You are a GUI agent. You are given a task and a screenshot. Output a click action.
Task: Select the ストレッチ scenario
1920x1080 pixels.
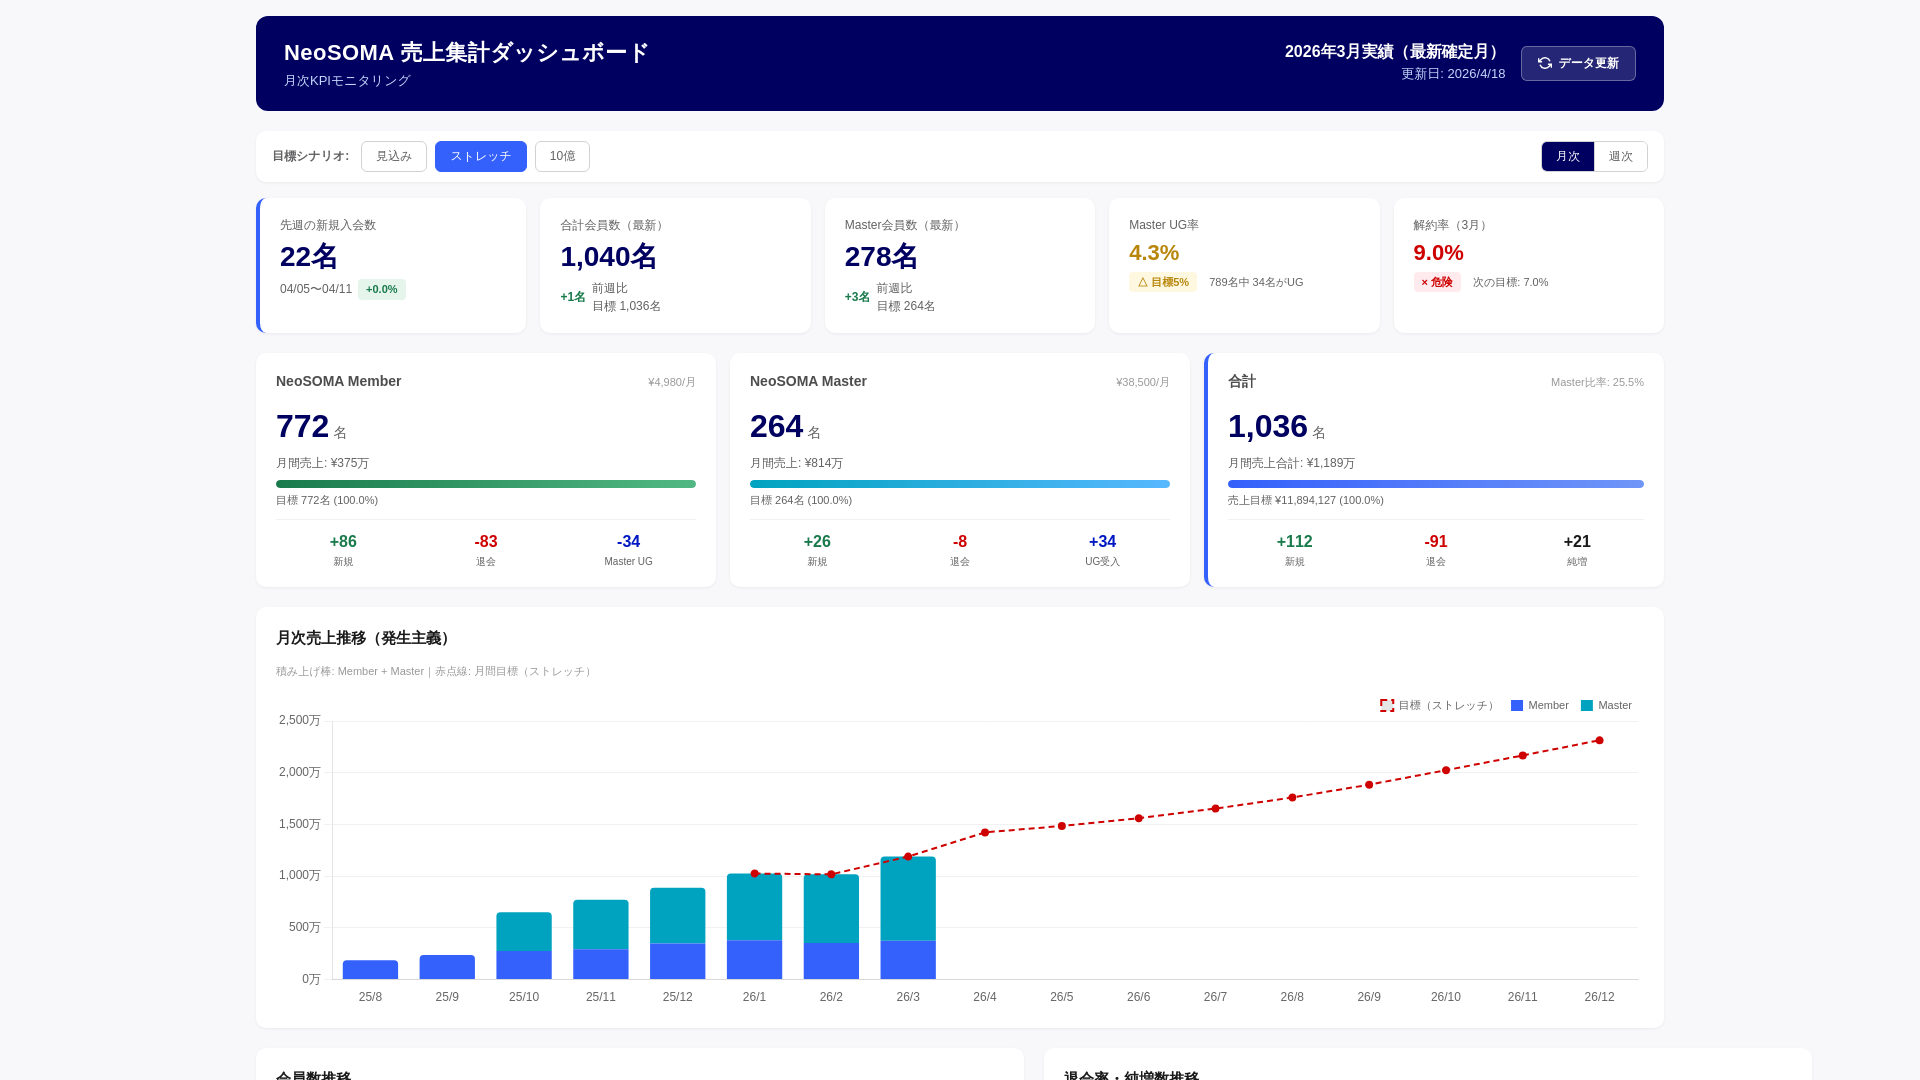point(481,156)
